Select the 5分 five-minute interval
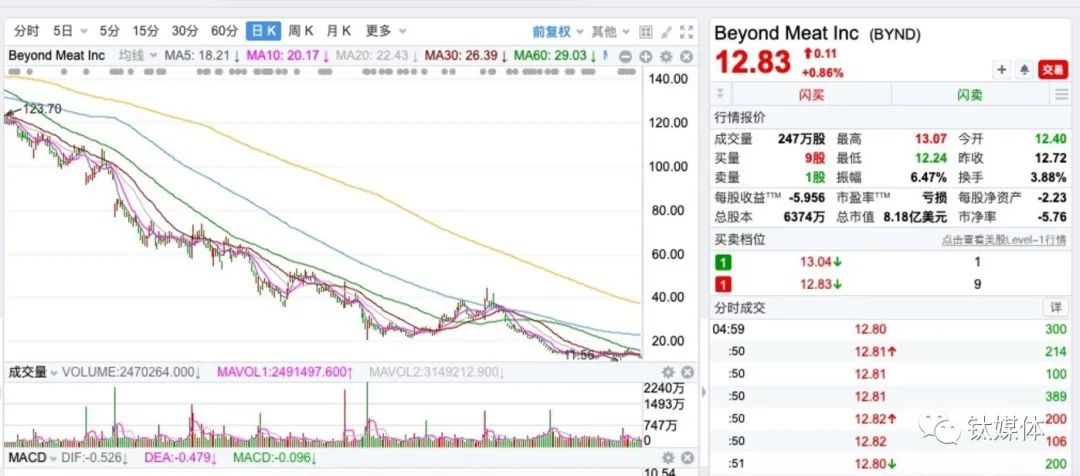 pyautogui.click(x=109, y=31)
